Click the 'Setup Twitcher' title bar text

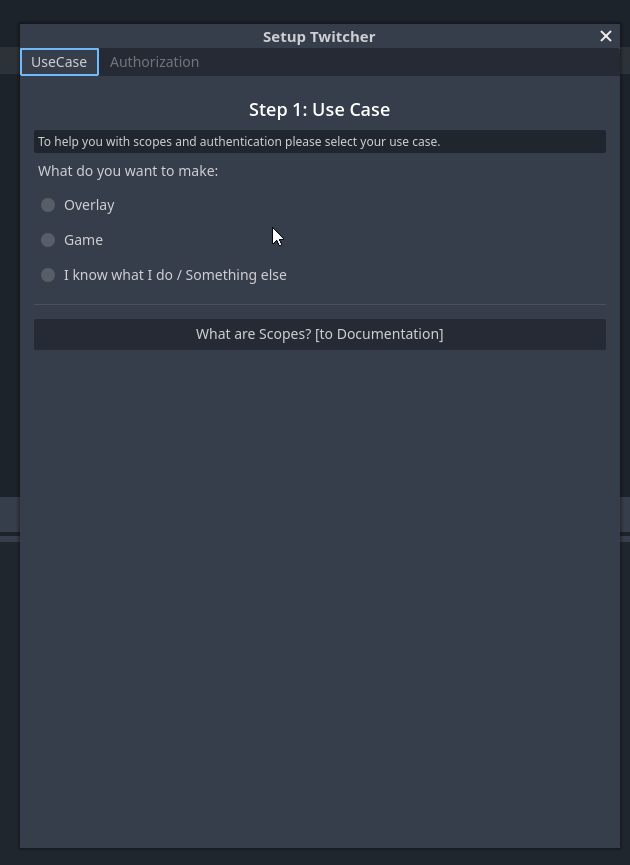click(319, 36)
